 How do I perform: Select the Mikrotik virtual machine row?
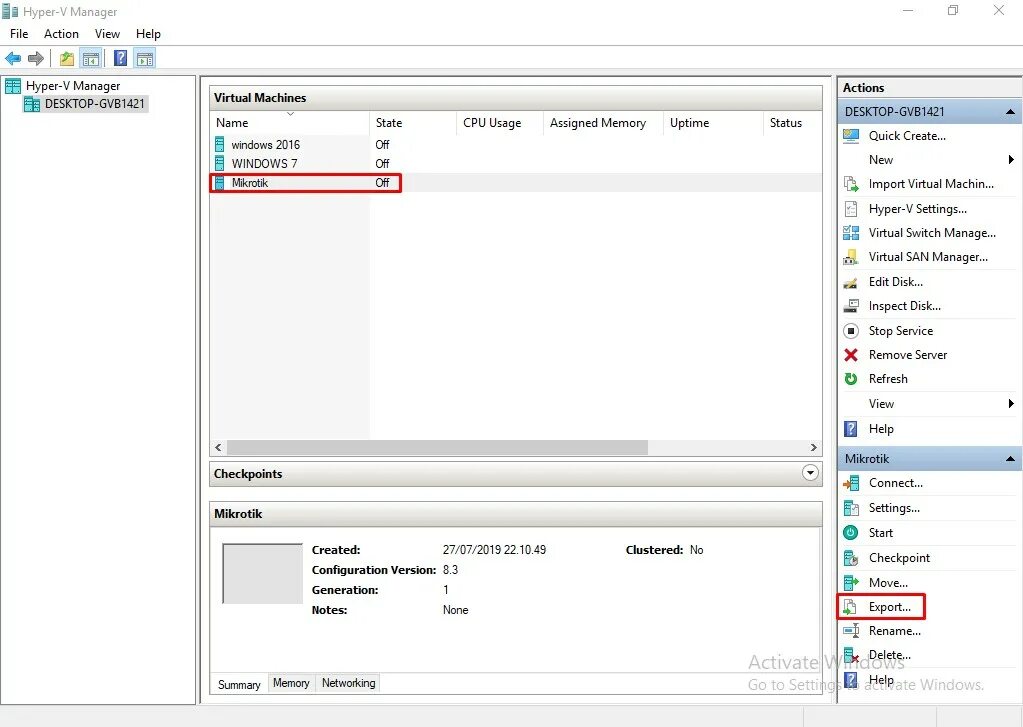515,183
